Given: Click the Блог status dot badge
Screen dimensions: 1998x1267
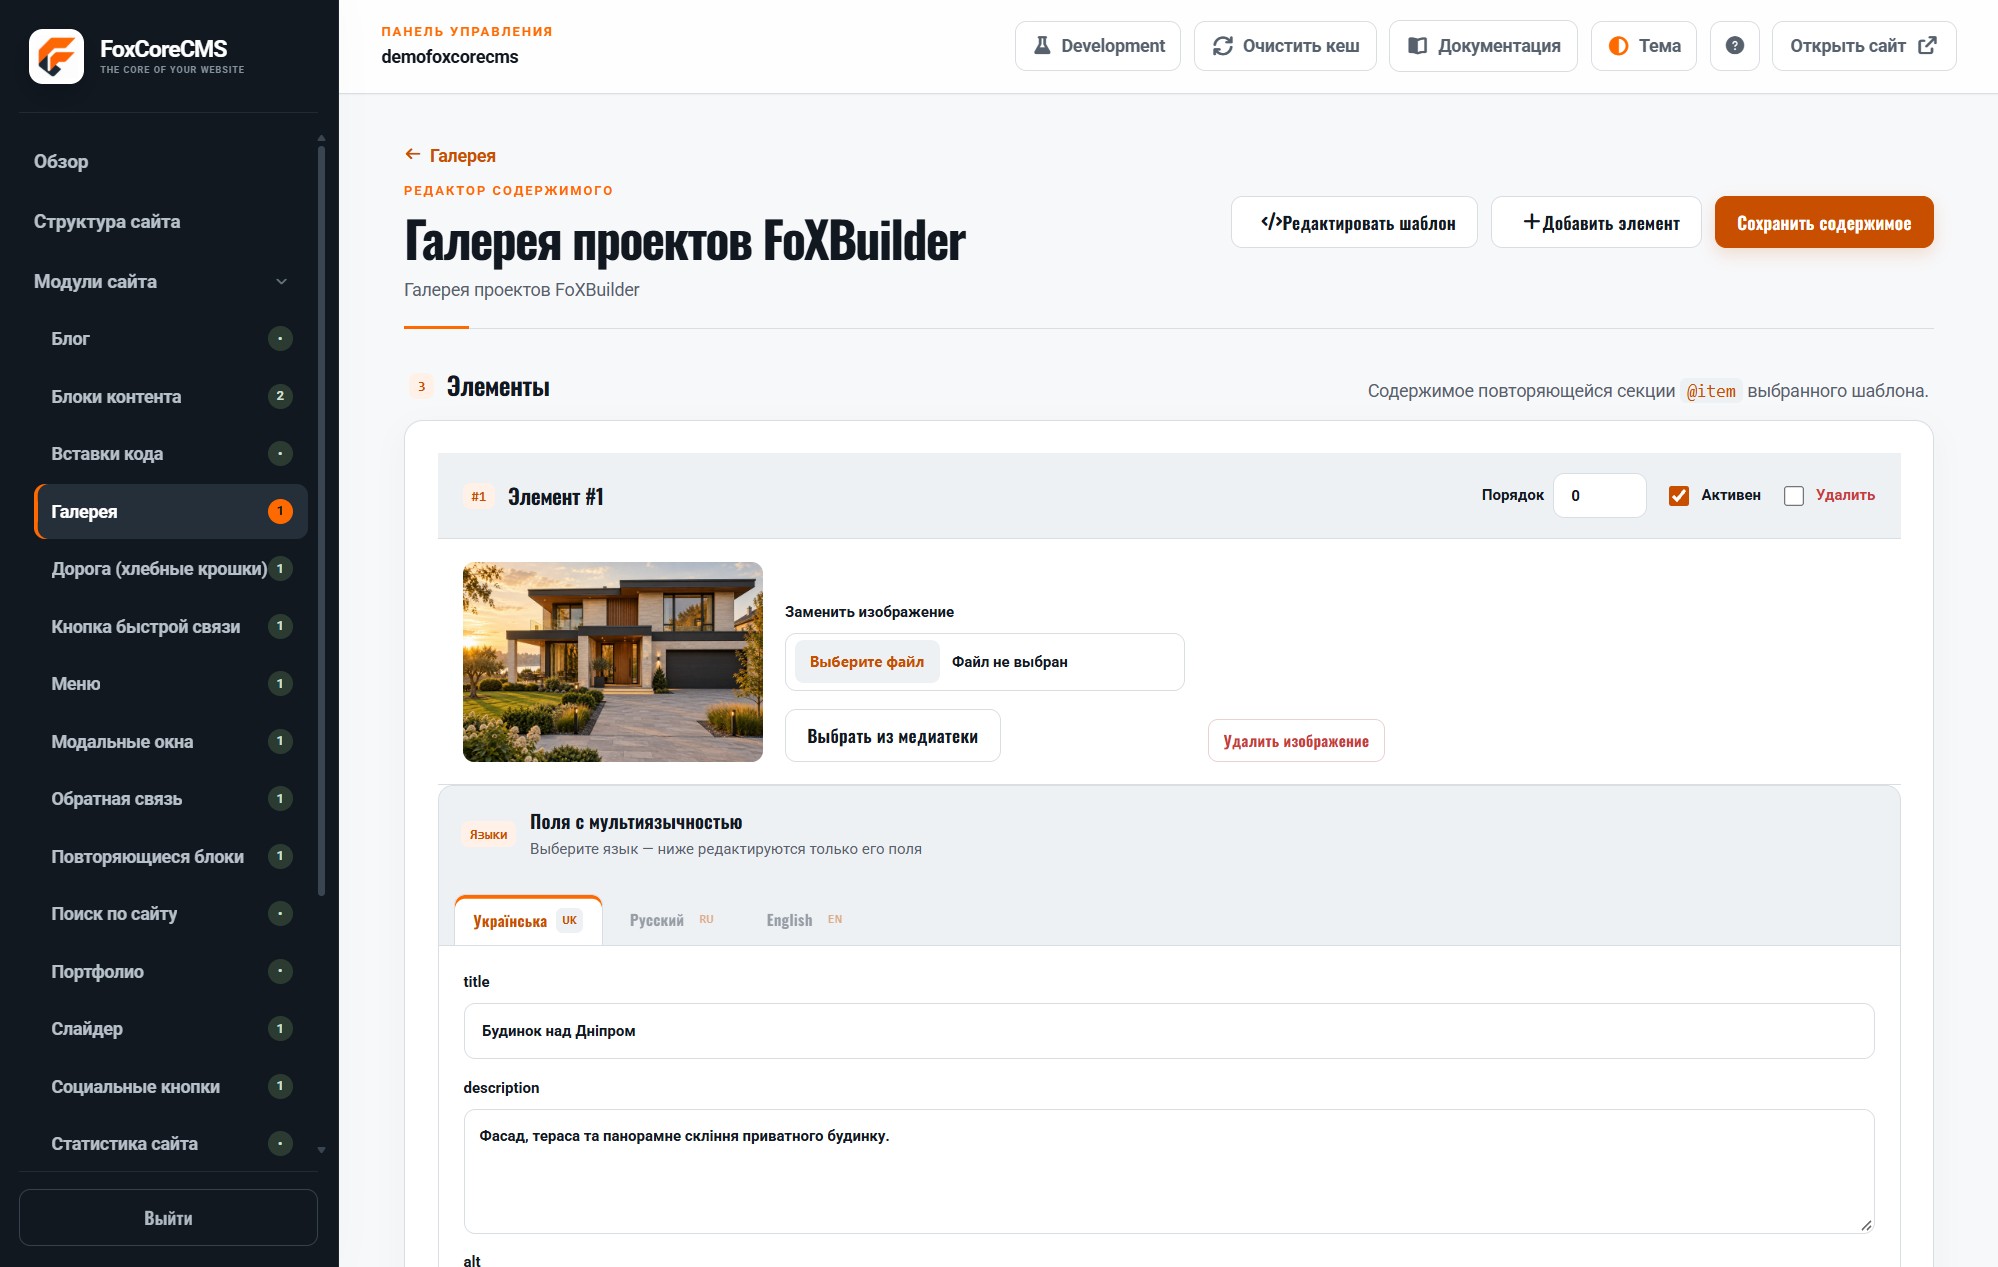Looking at the screenshot, I should (x=280, y=339).
